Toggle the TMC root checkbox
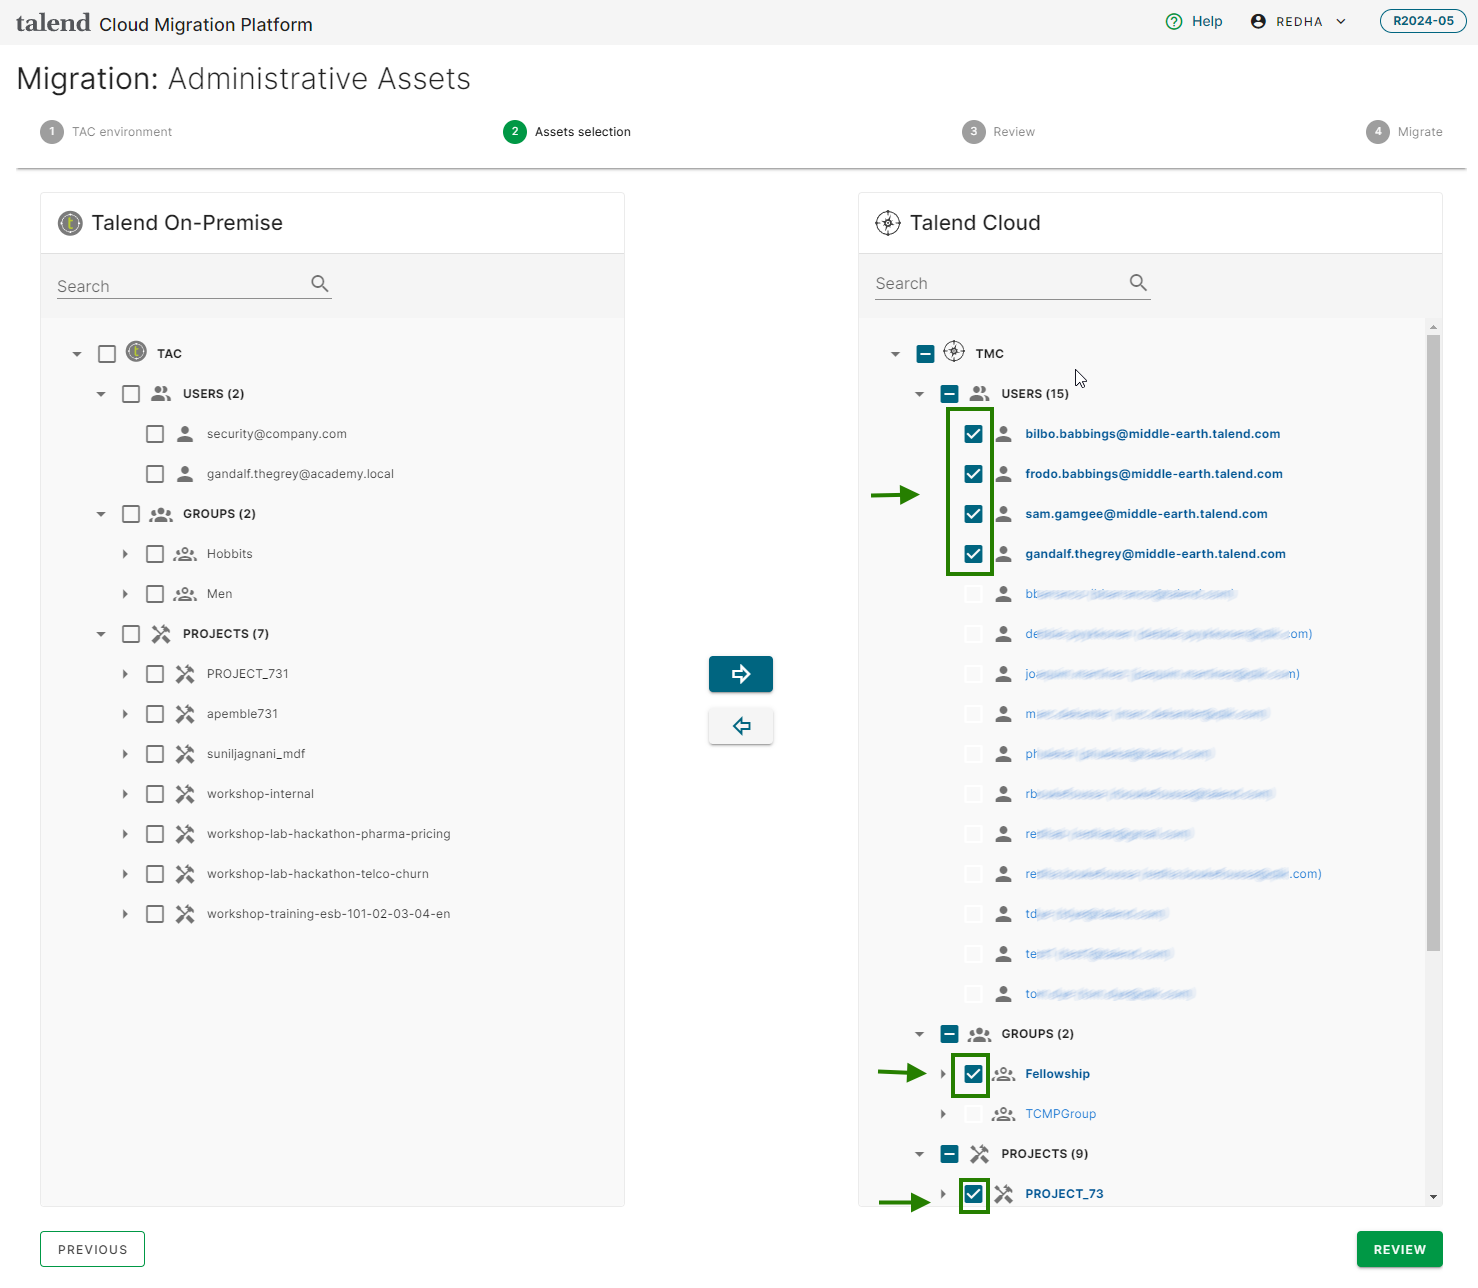The height and width of the screenshot is (1288, 1478). pyautogui.click(x=925, y=354)
